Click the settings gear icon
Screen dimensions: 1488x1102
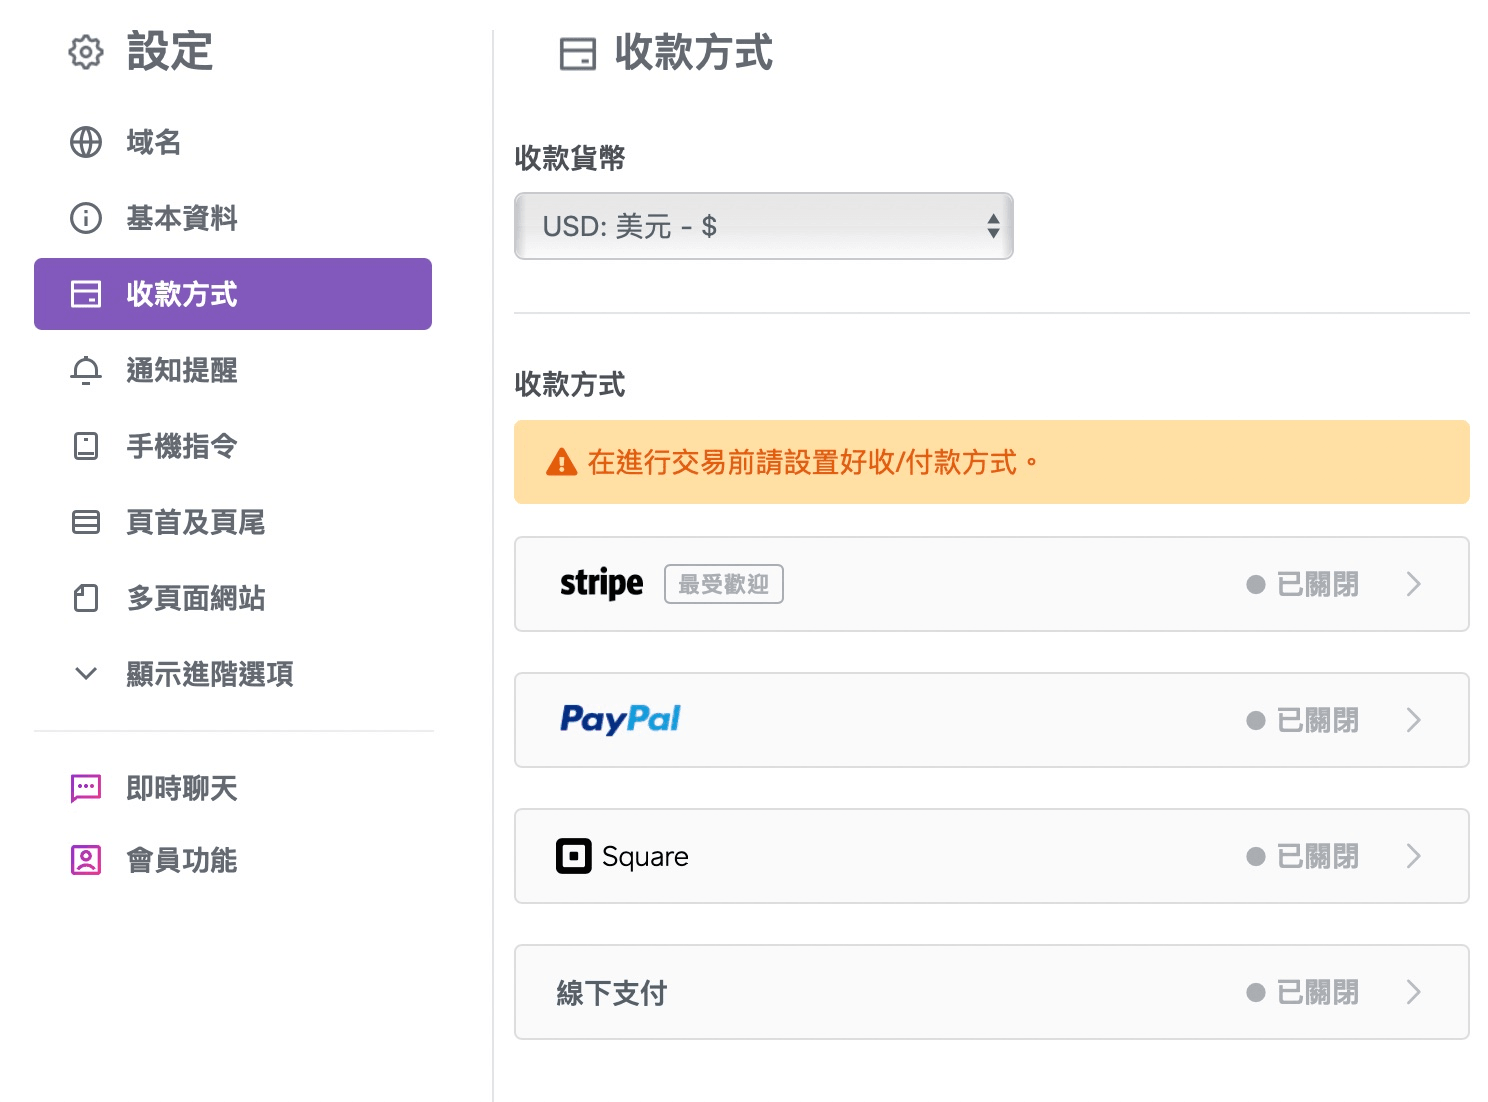coord(86,52)
